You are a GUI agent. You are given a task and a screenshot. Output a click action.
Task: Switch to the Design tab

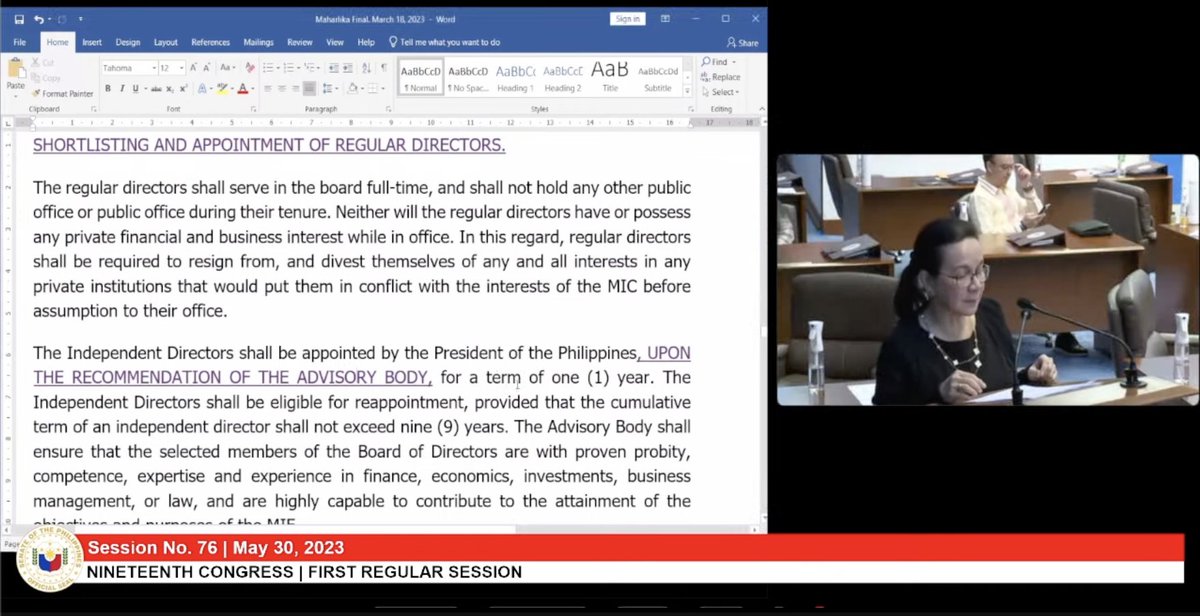pos(128,42)
